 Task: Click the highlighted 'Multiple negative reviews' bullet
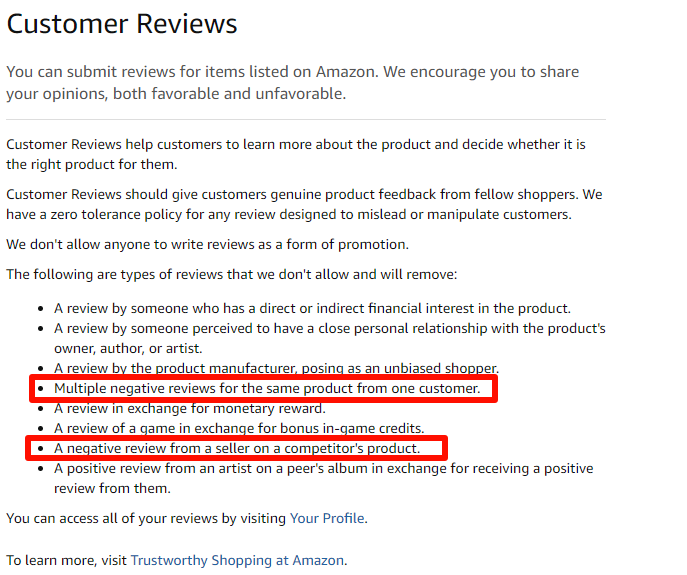click(267, 388)
